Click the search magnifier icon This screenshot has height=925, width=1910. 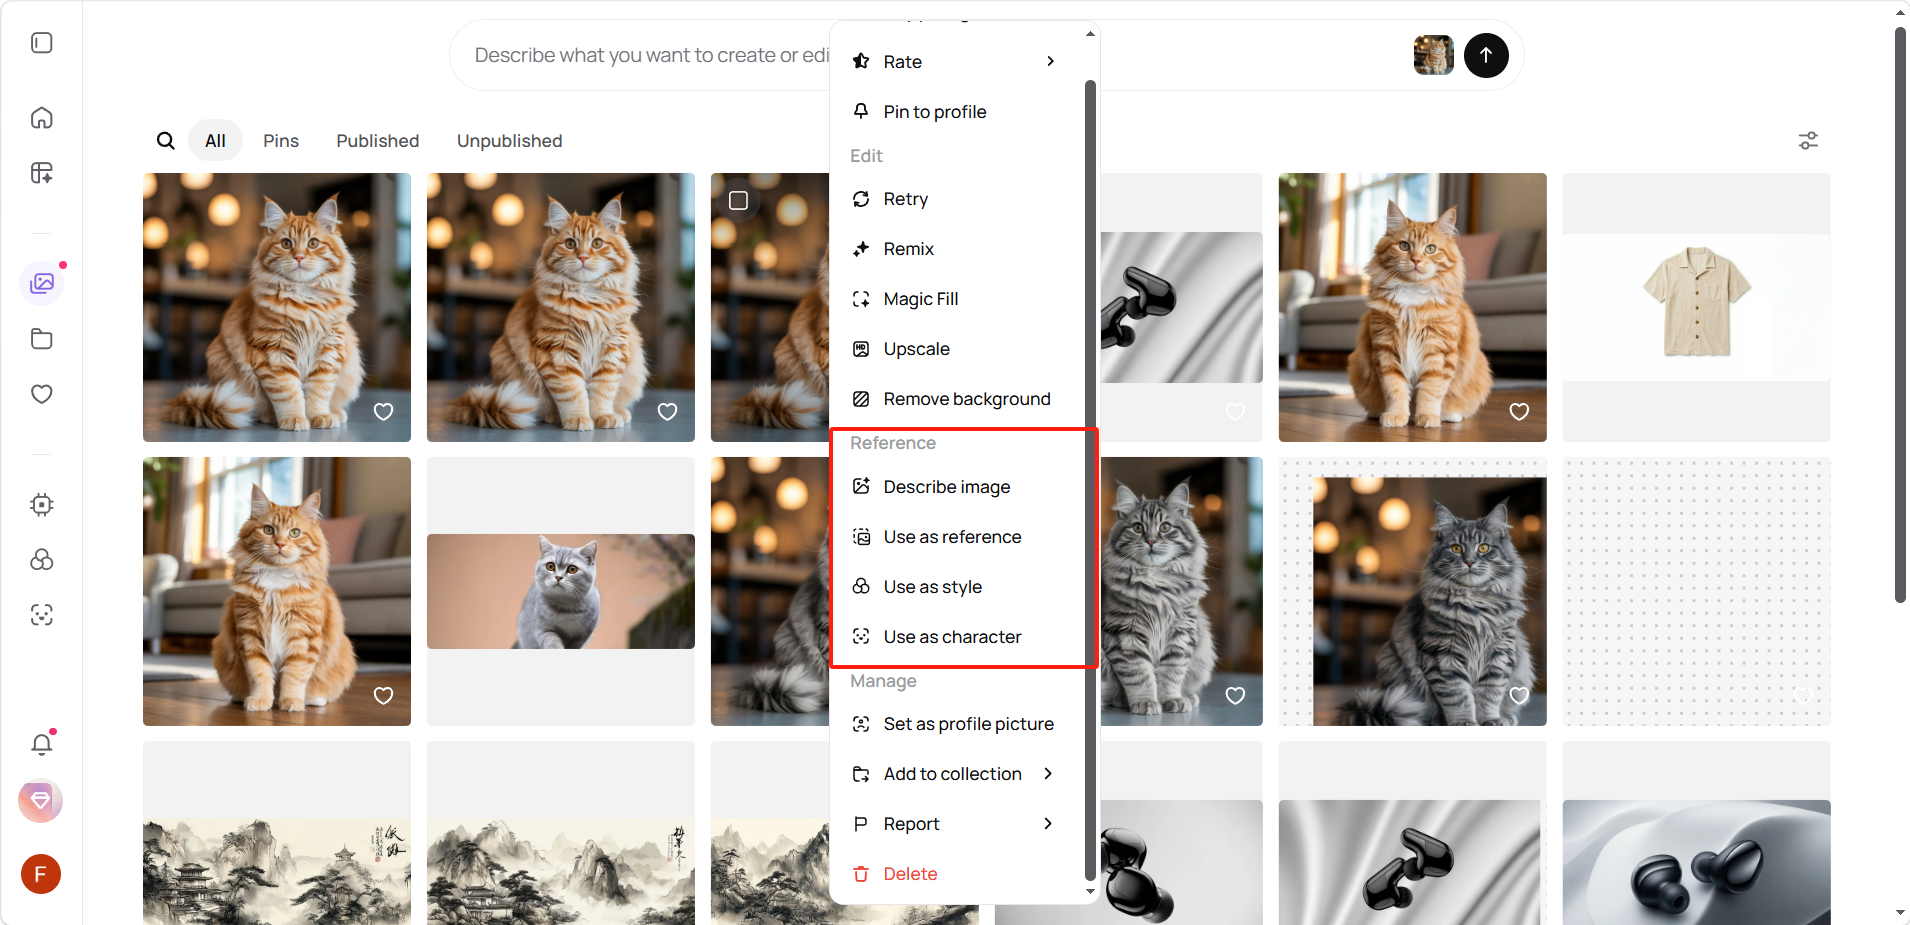tap(166, 141)
